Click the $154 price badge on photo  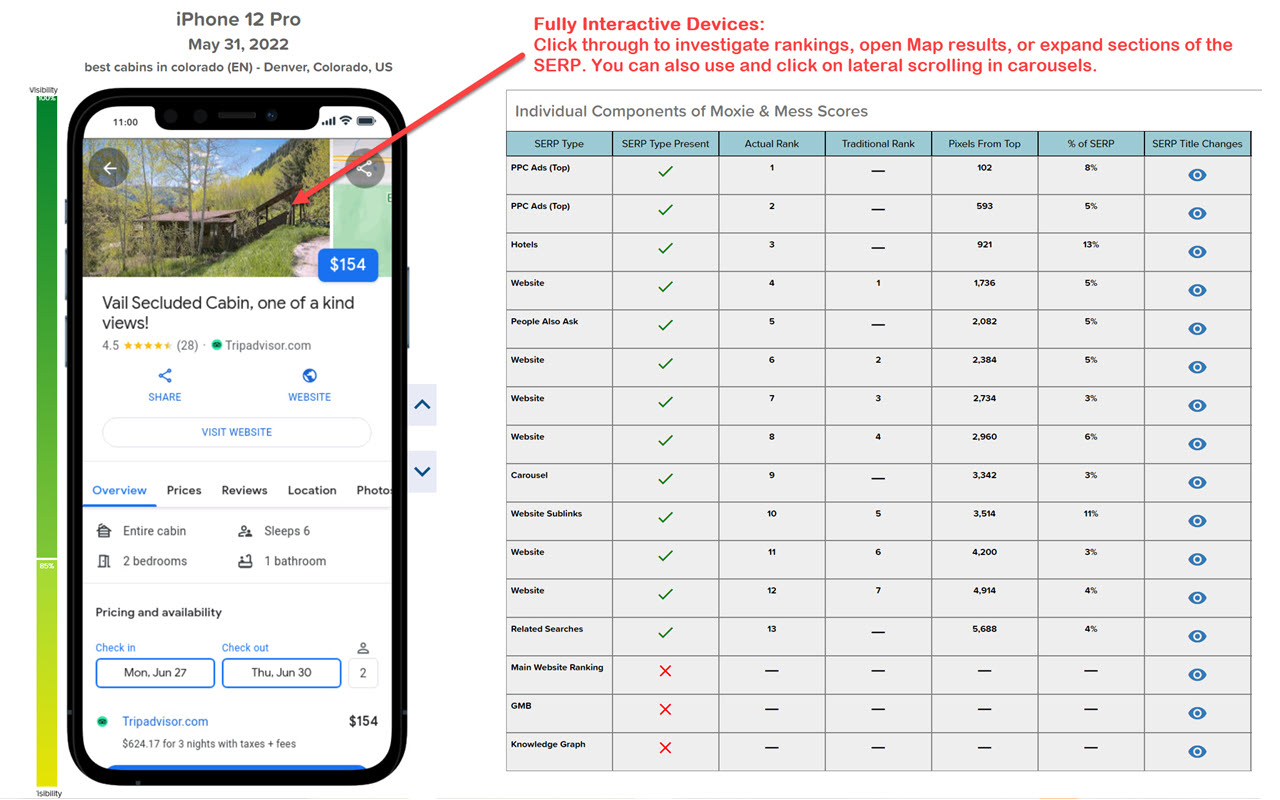(x=348, y=264)
